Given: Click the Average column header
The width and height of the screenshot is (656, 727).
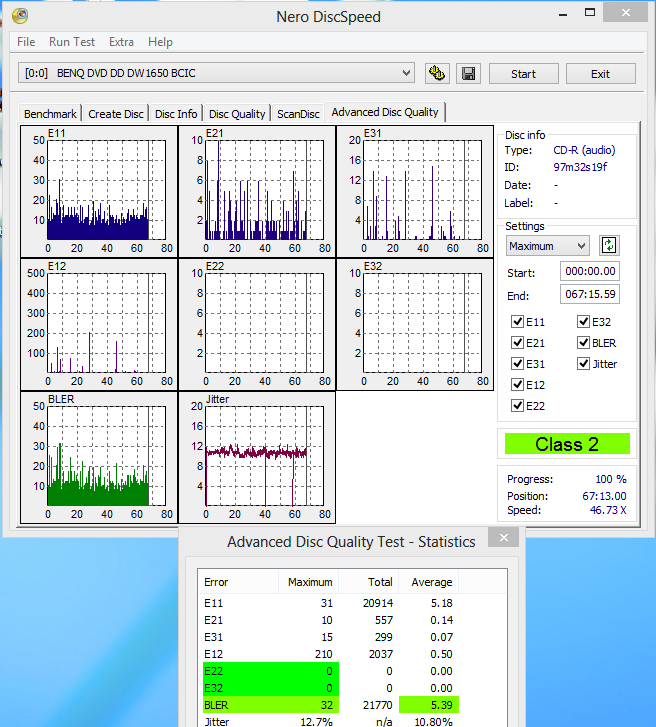Looking at the screenshot, I should coord(428,582).
